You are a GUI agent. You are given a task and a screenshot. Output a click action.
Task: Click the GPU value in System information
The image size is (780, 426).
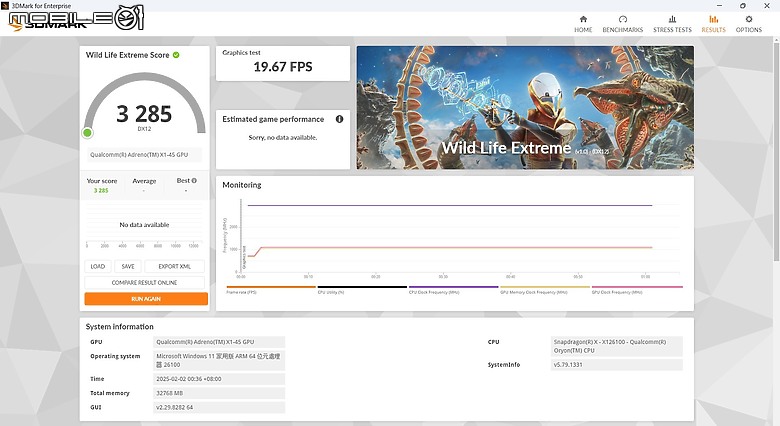point(219,342)
